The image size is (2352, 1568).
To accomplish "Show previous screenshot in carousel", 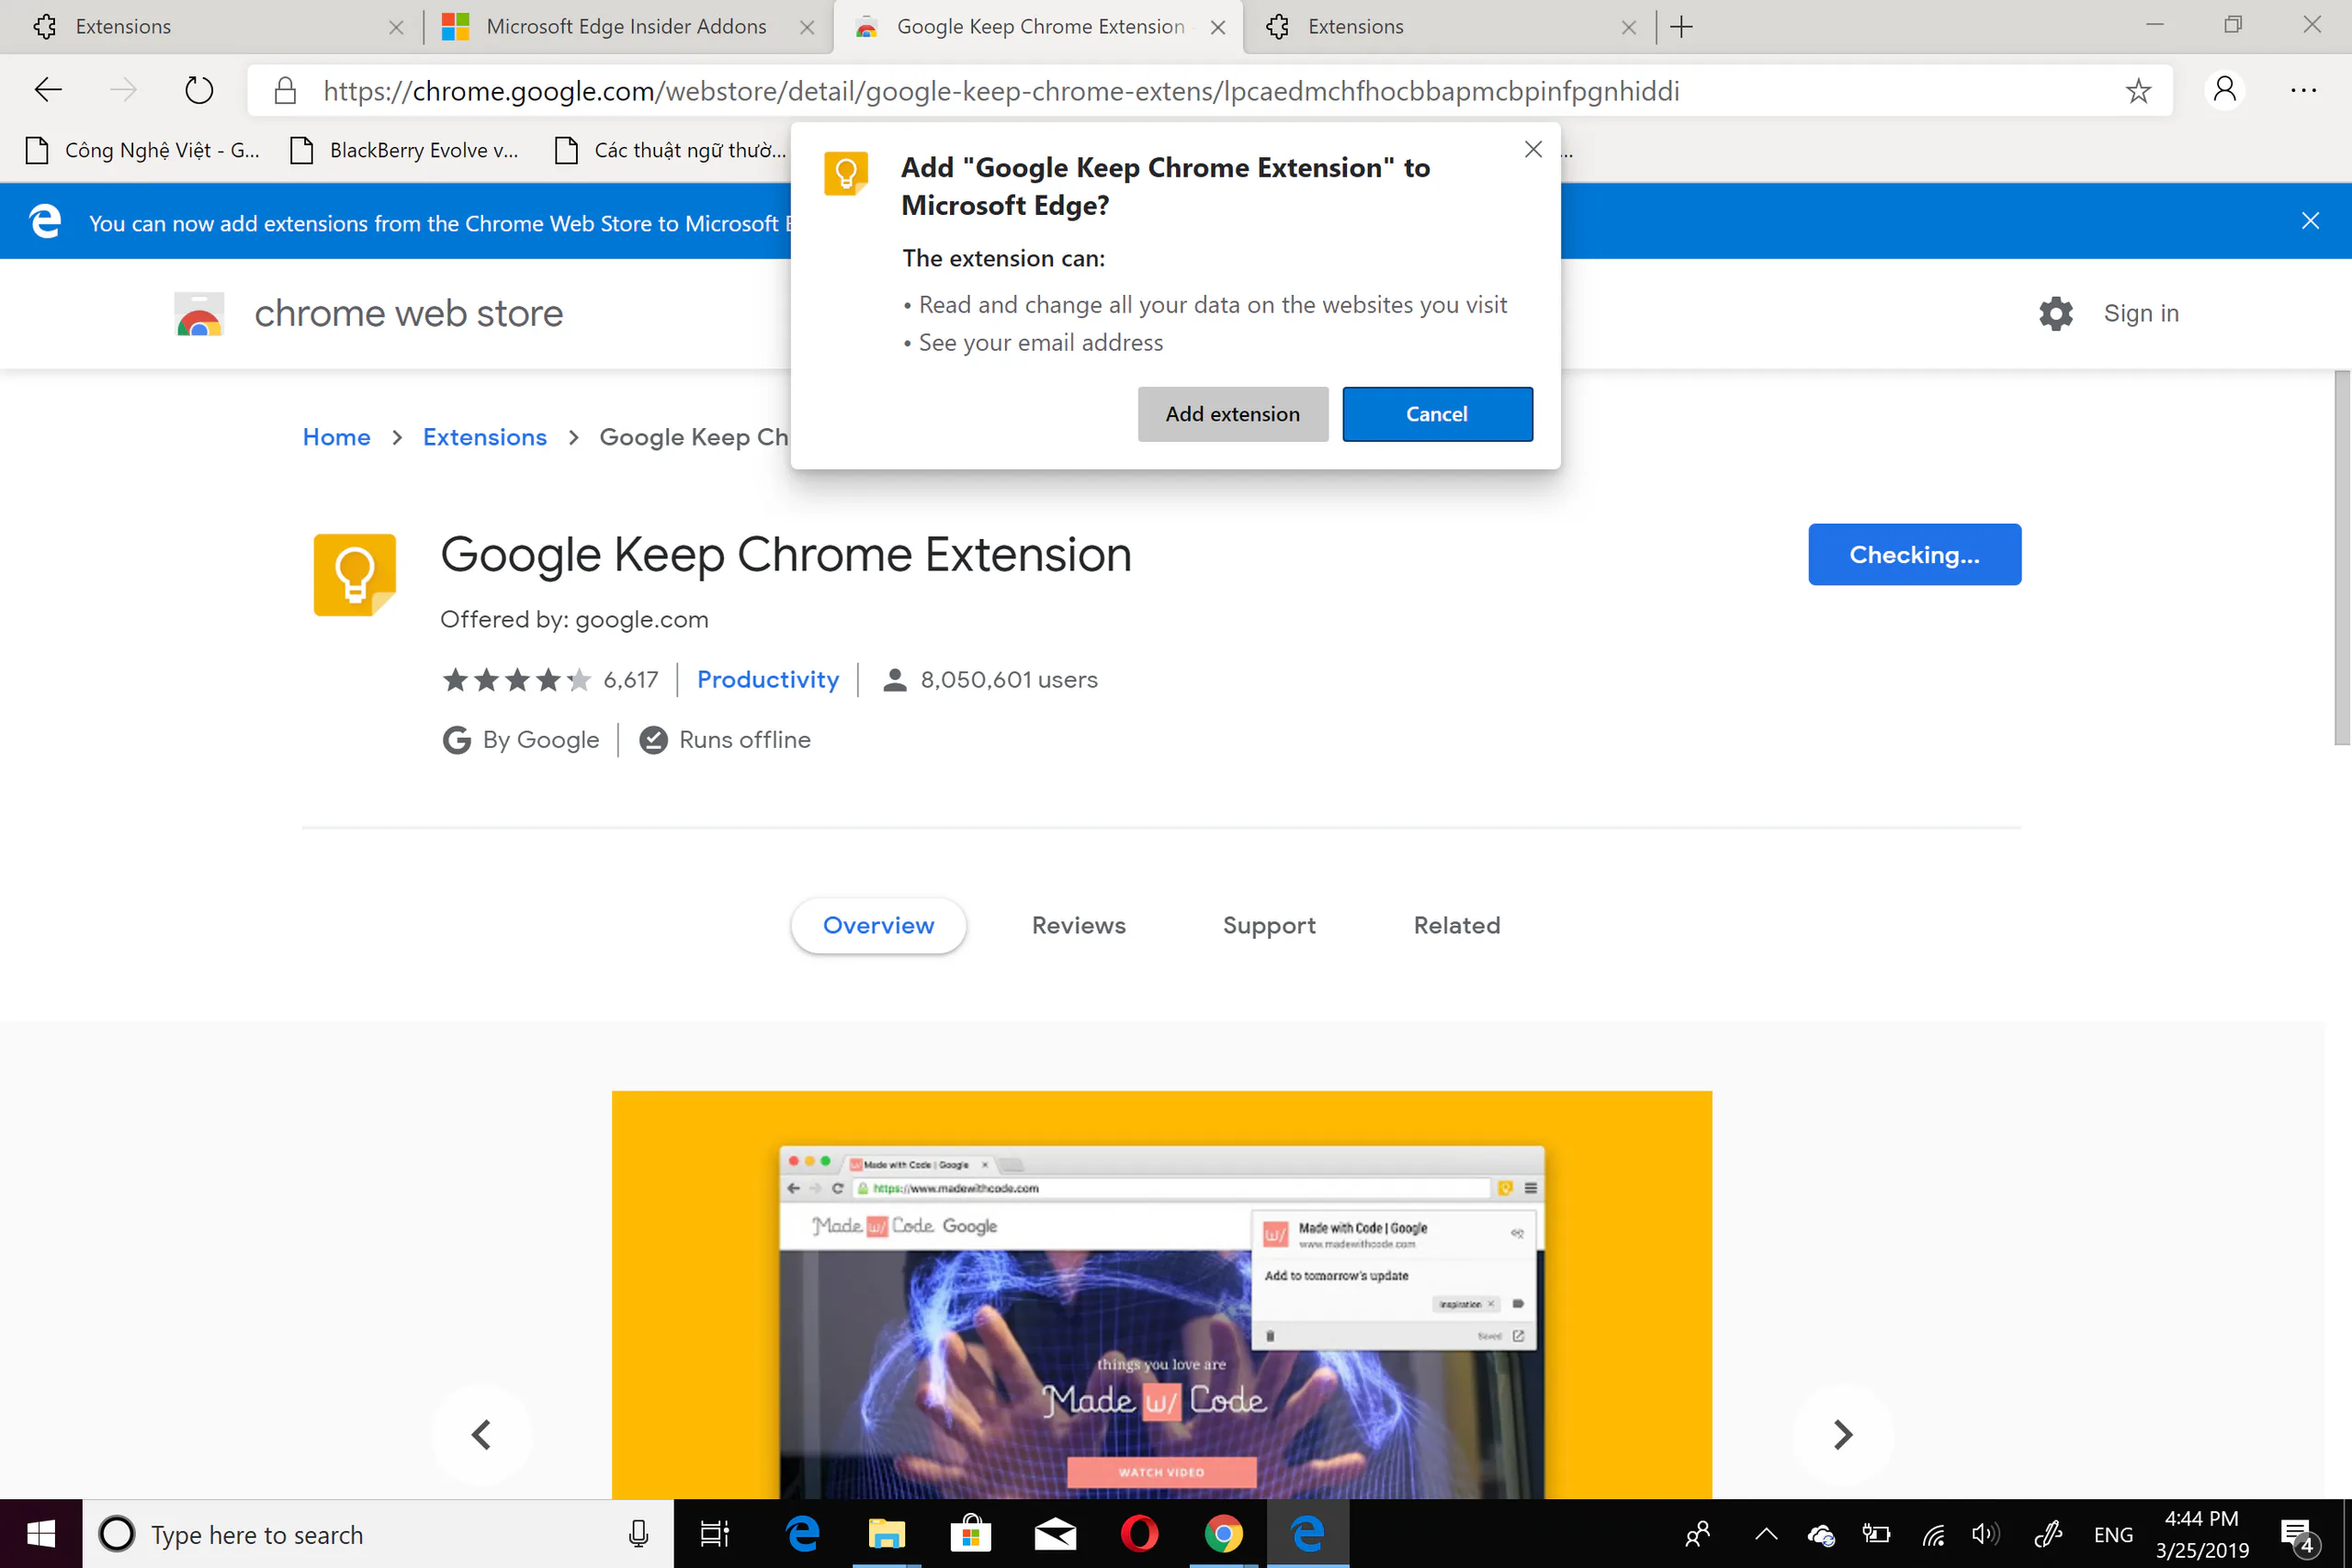I will (x=481, y=1435).
